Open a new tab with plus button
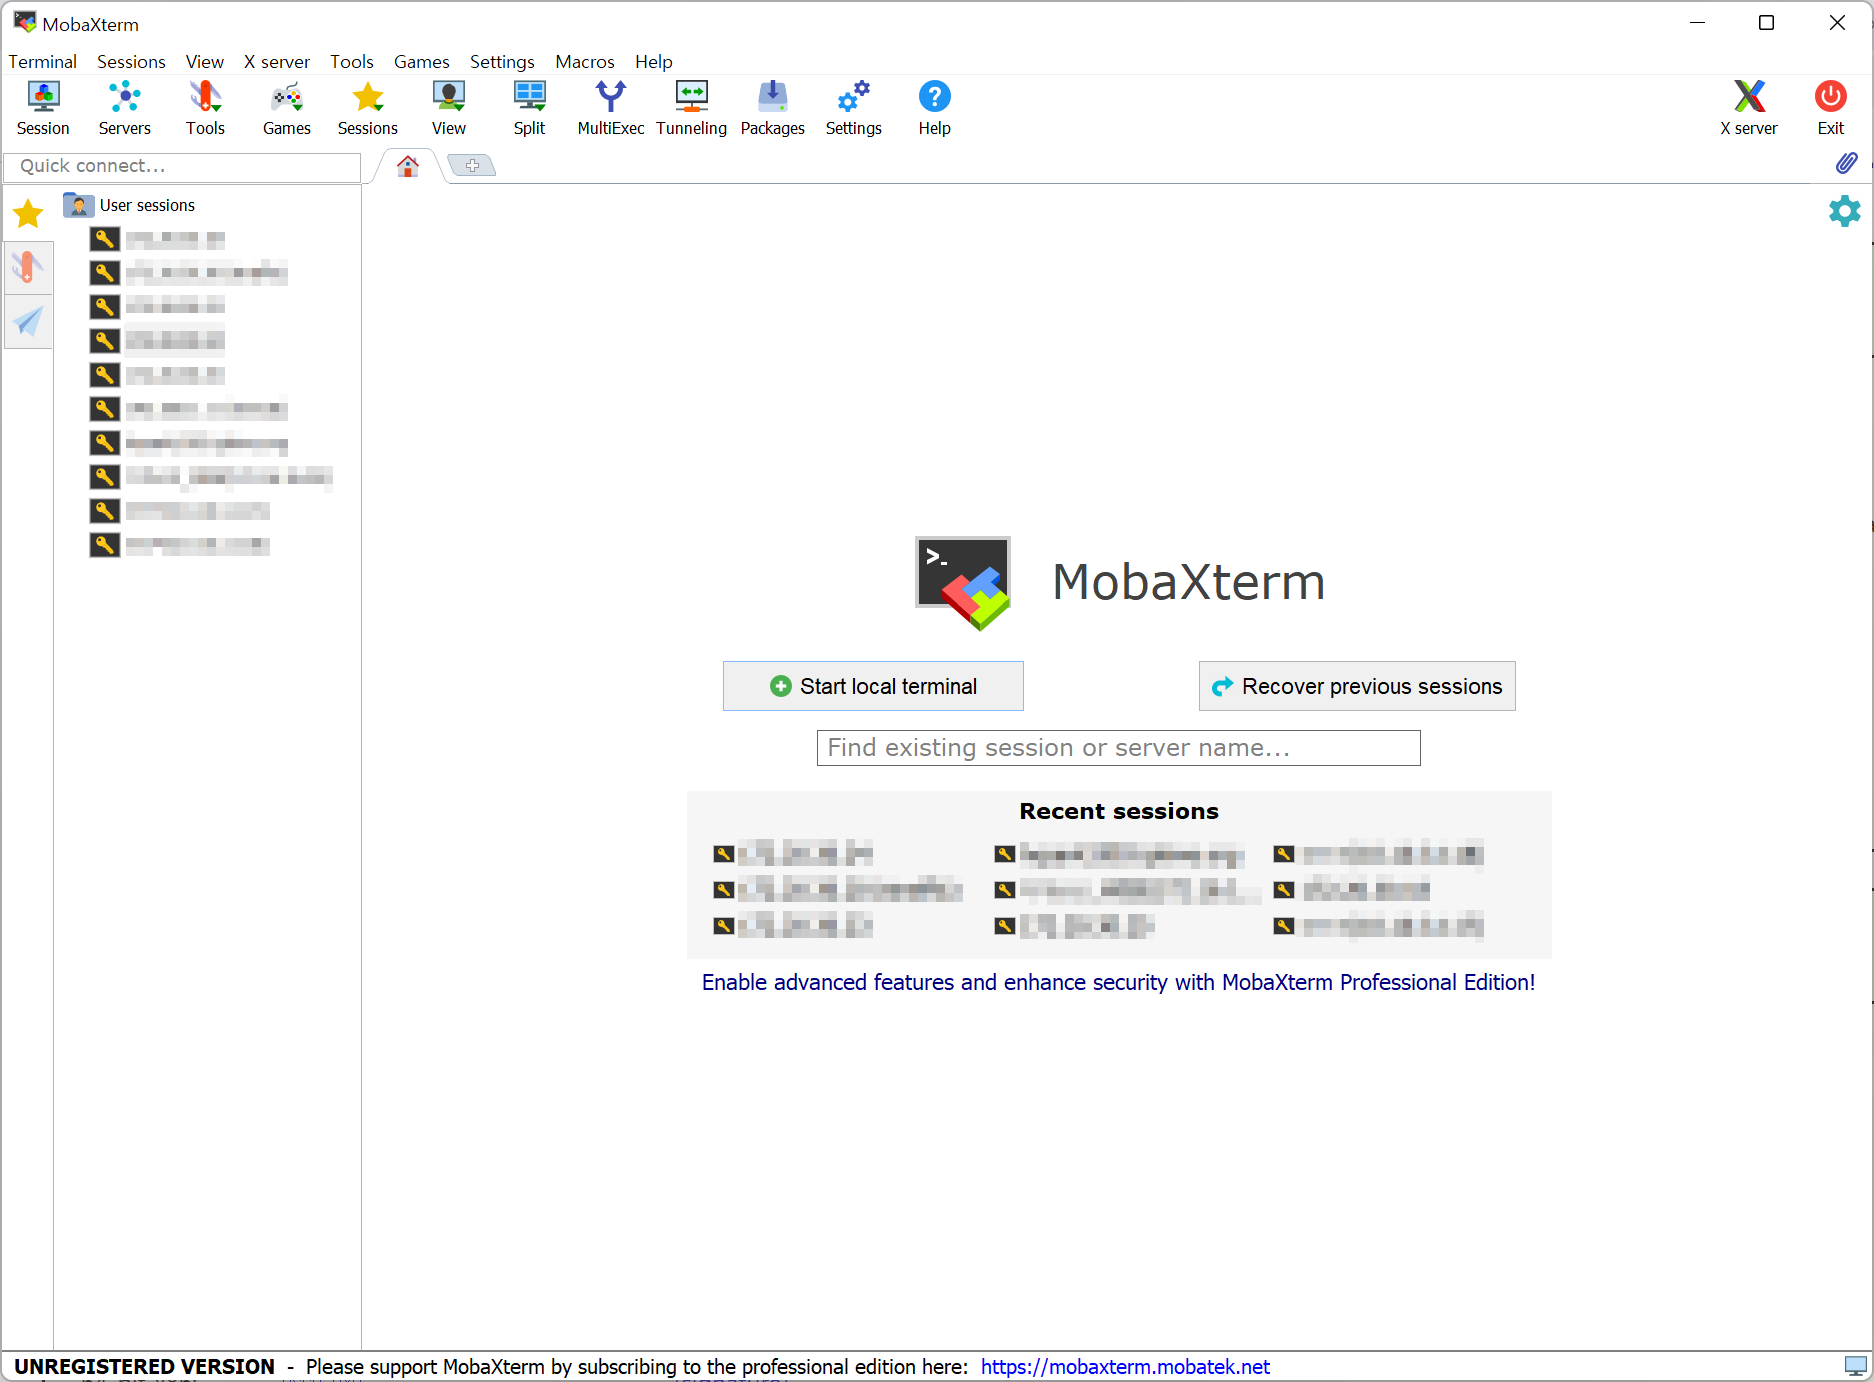This screenshot has width=1874, height=1382. click(472, 165)
